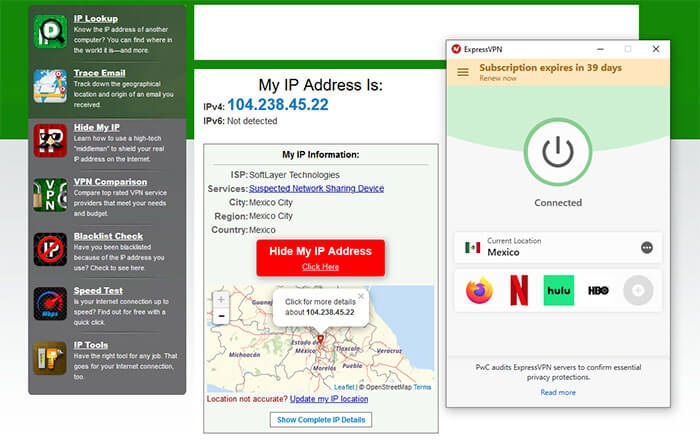Image resolution: width=700 pixels, height=442 pixels.
Task: Zoom in on the map
Action: pyautogui.click(x=221, y=300)
